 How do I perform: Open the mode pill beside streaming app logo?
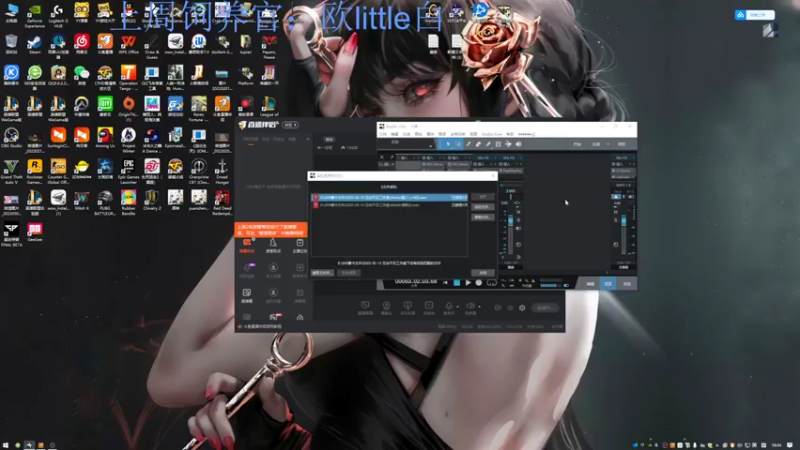pyautogui.click(x=290, y=125)
